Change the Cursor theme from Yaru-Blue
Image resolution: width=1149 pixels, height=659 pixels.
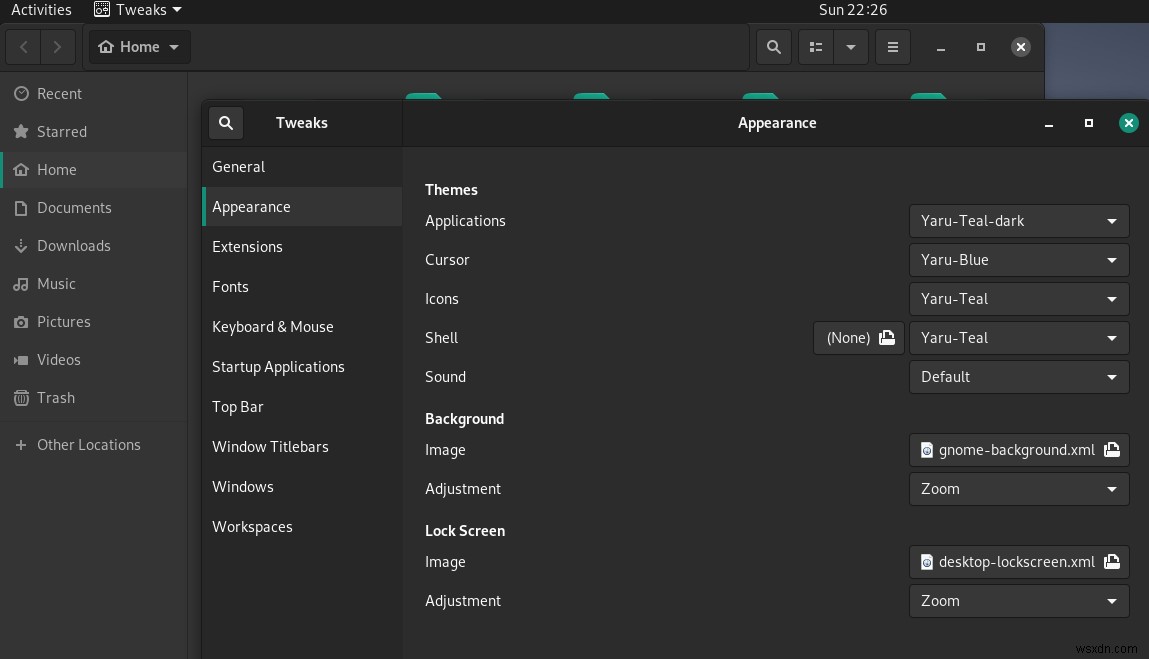(x=1018, y=259)
